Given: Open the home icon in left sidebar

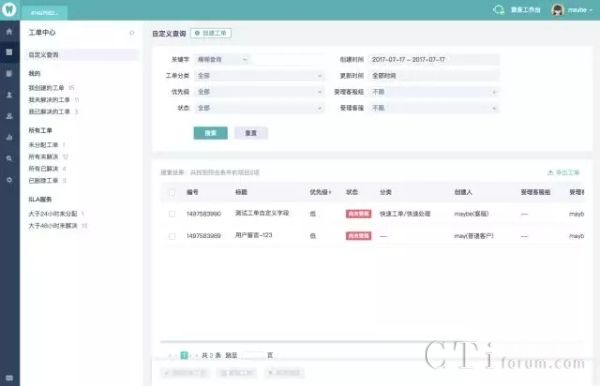Looking at the screenshot, I should 9,32.
